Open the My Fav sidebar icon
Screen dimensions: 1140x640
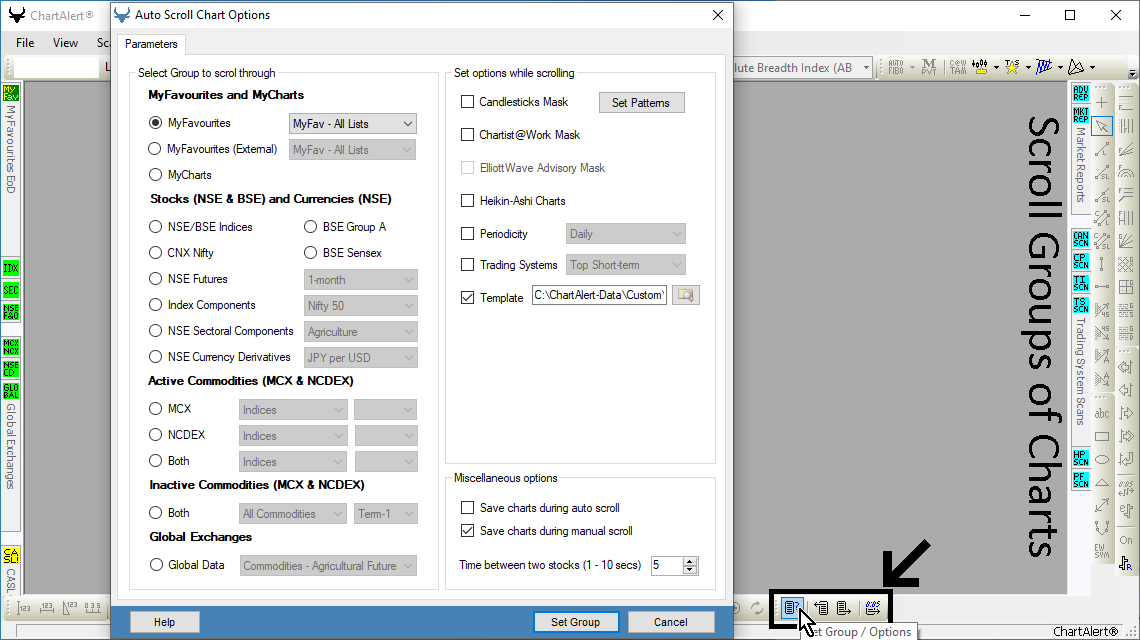[x=10, y=93]
